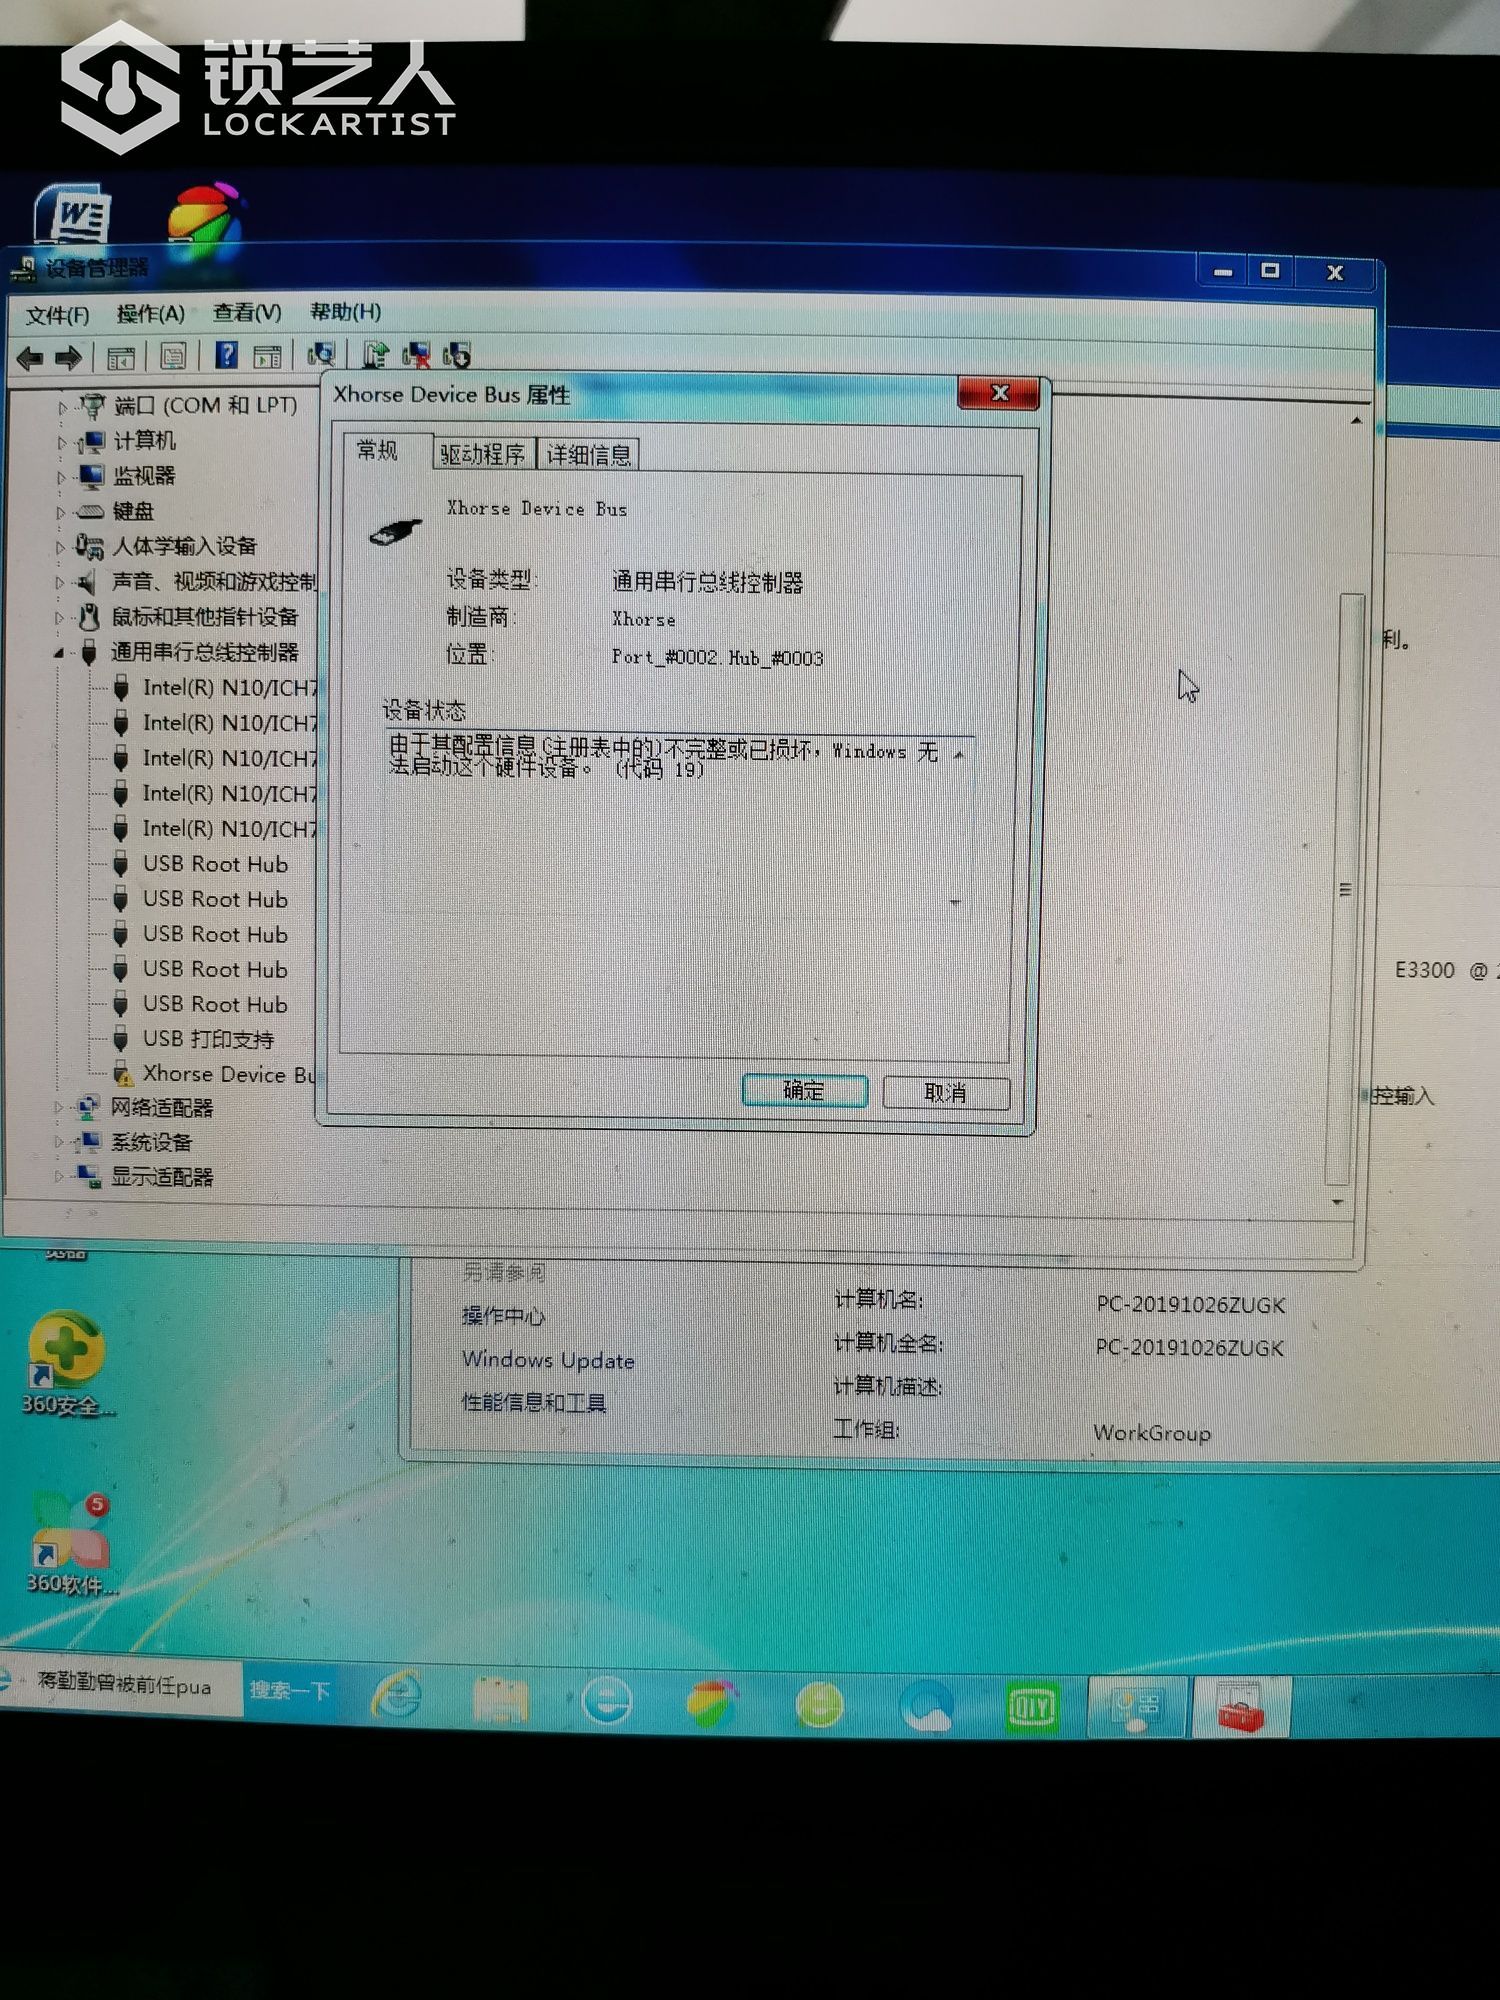Open the iQIYI green taskbar icon

tap(1032, 1706)
